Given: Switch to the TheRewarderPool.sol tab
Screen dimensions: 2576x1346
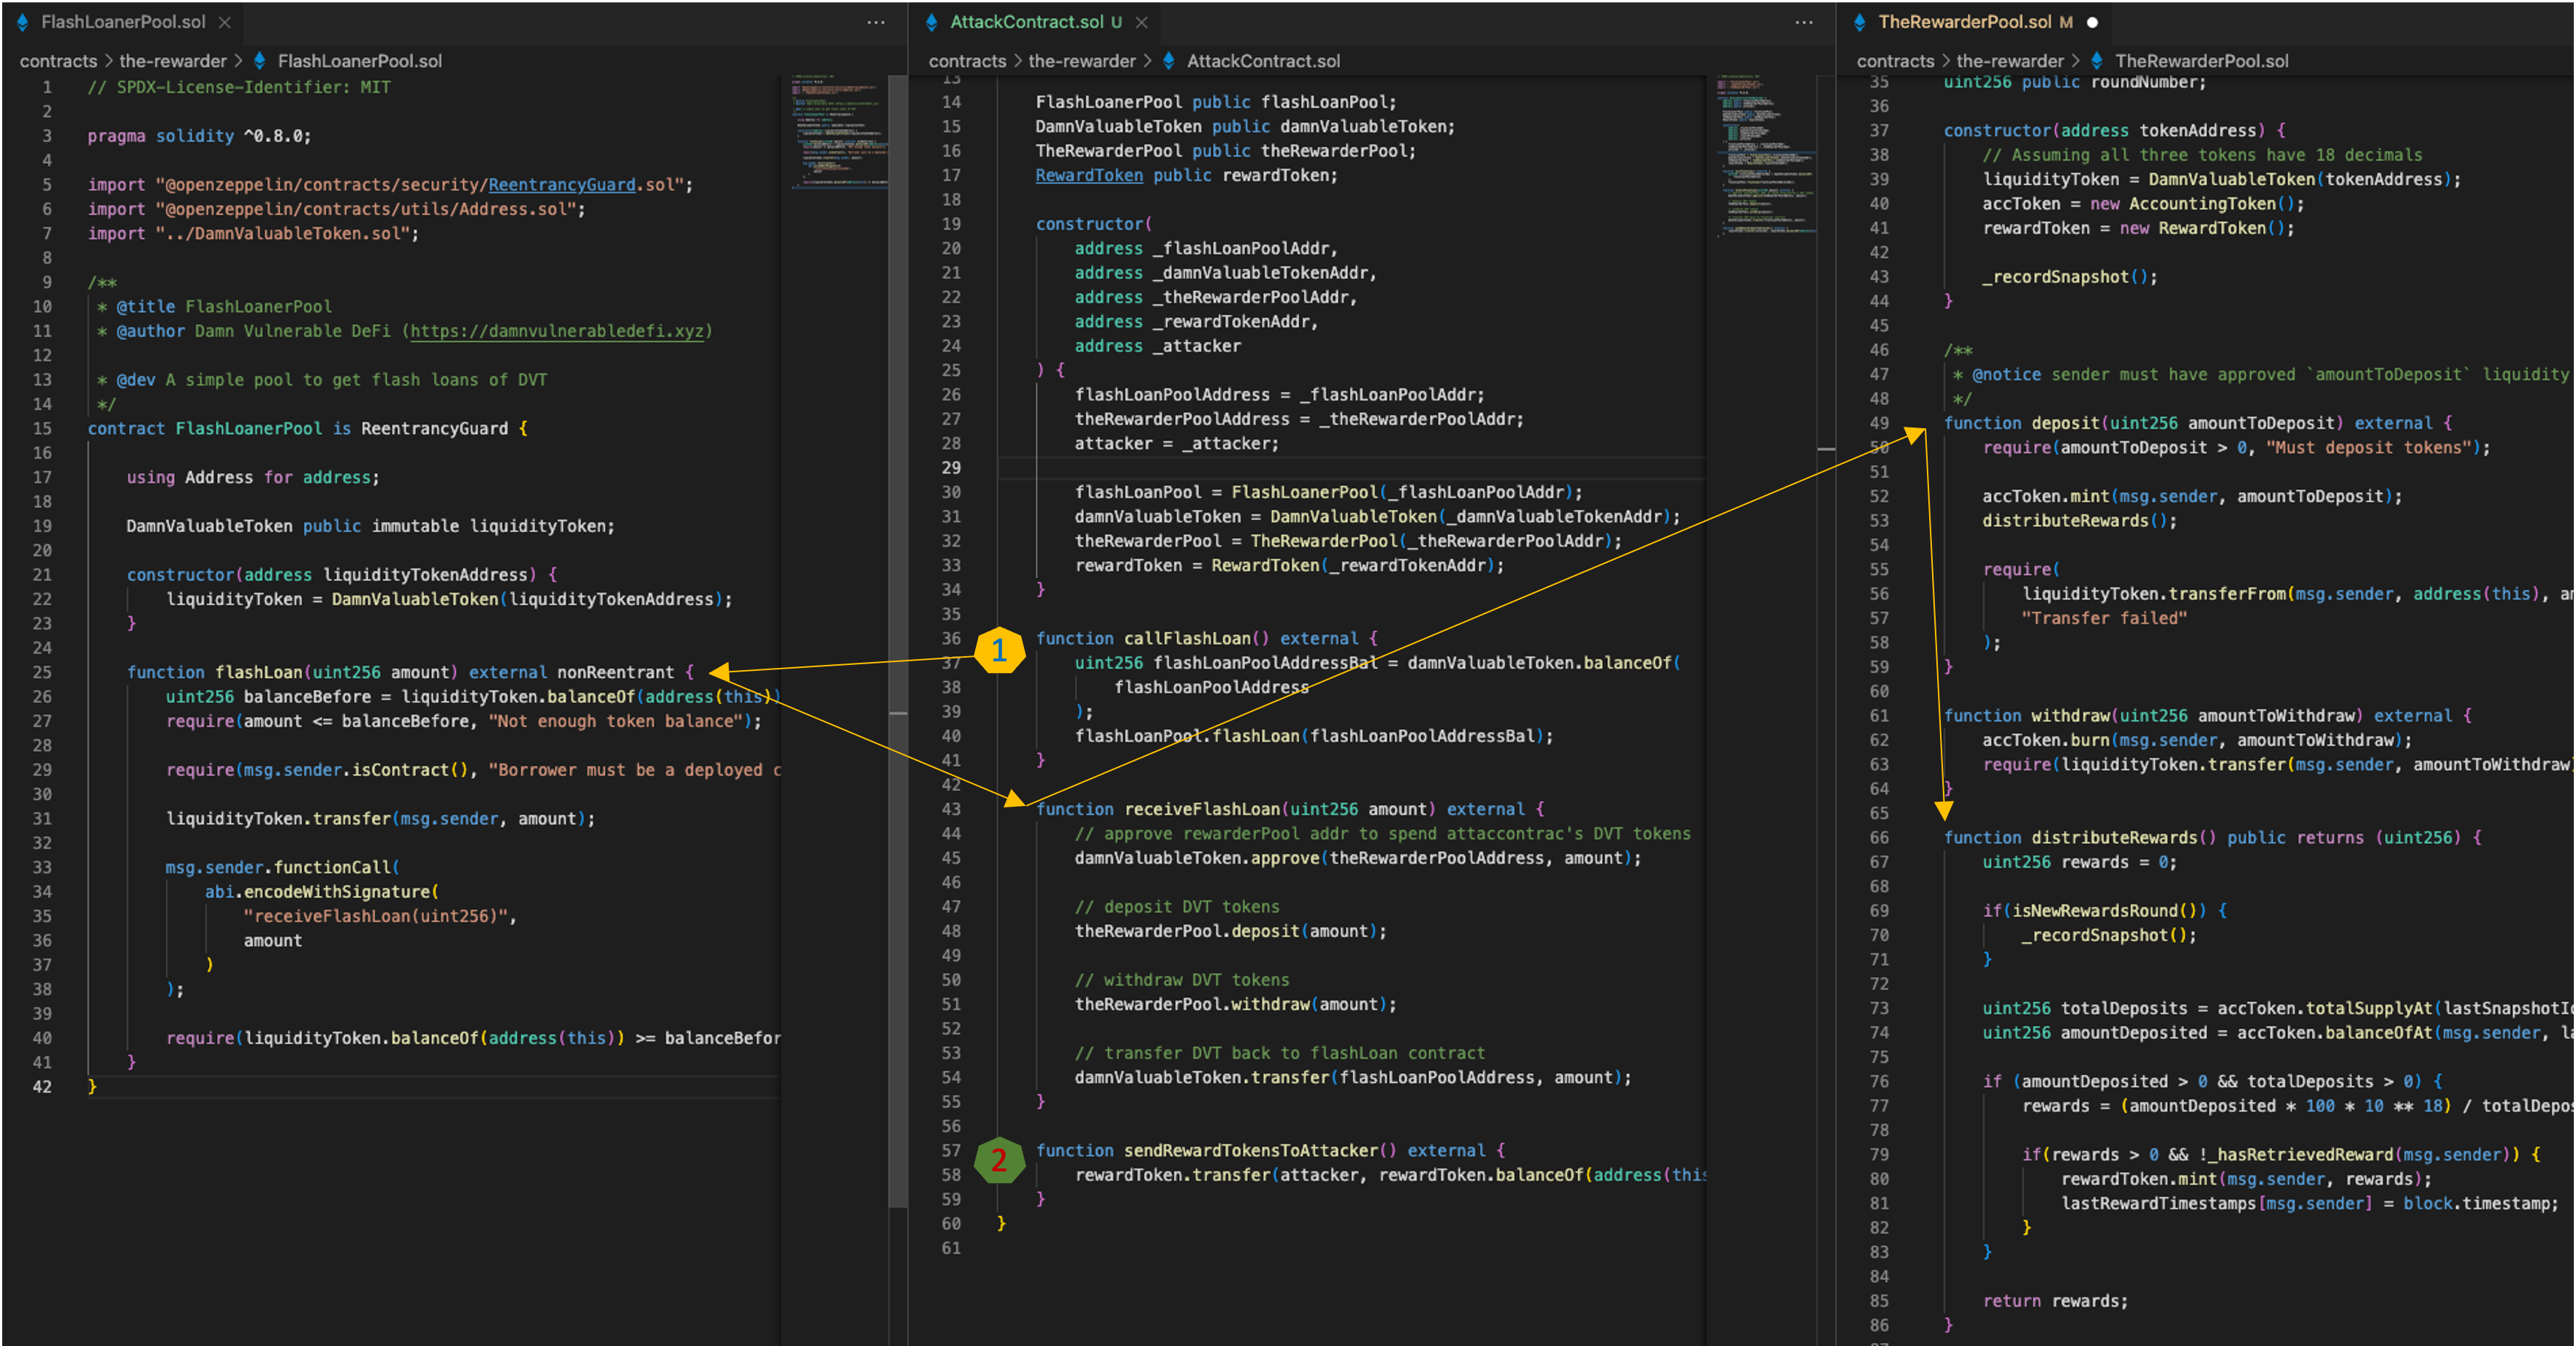Looking at the screenshot, I should coord(1964,22).
